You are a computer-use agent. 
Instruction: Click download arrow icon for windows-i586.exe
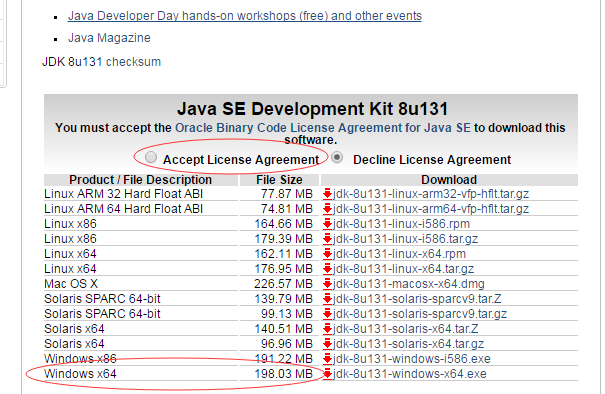click(x=328, y=359)
